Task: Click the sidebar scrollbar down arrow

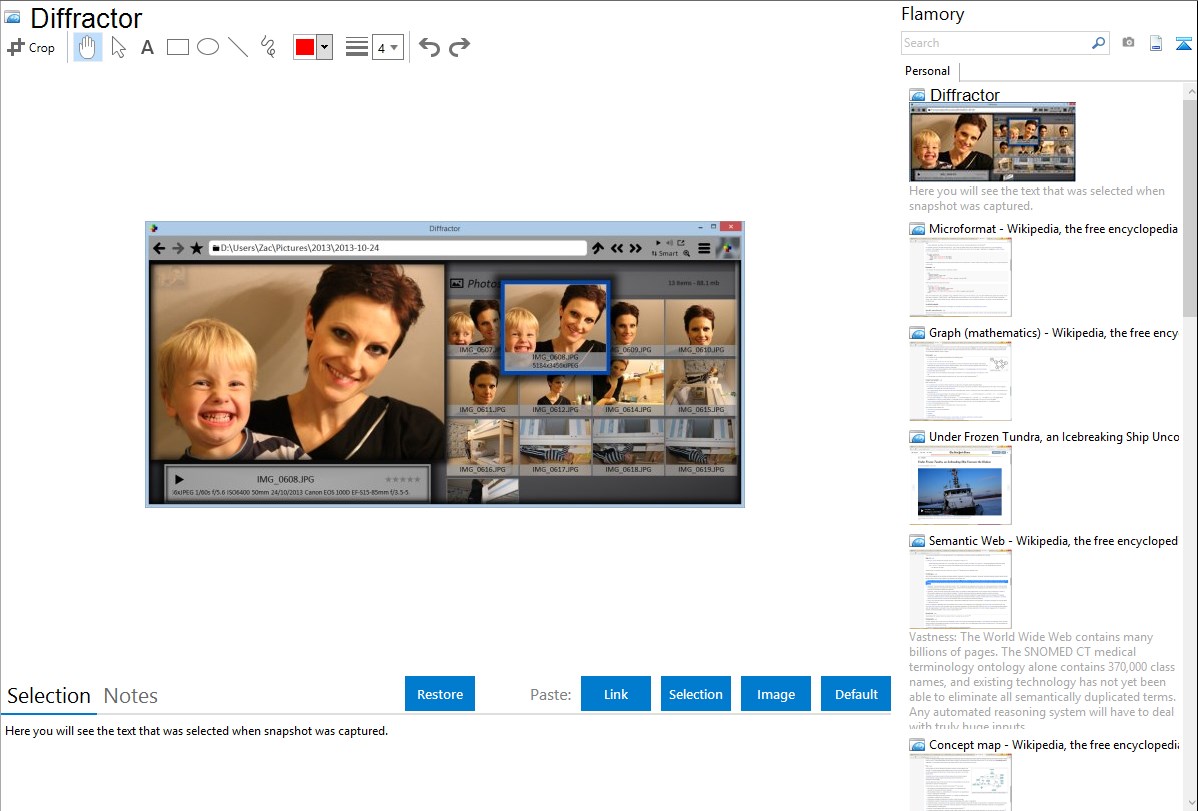Action: [1190, 803]
